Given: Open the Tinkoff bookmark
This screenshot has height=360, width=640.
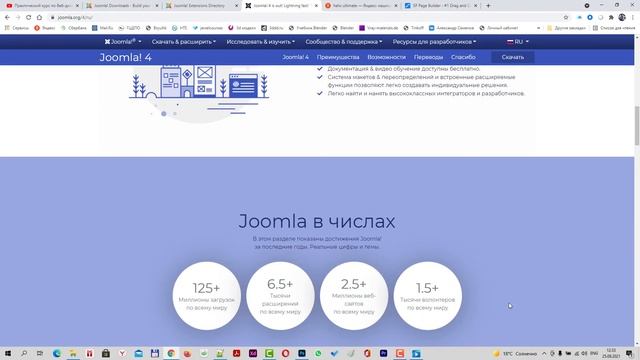Looking at the screenshot, I should [413, 28].
